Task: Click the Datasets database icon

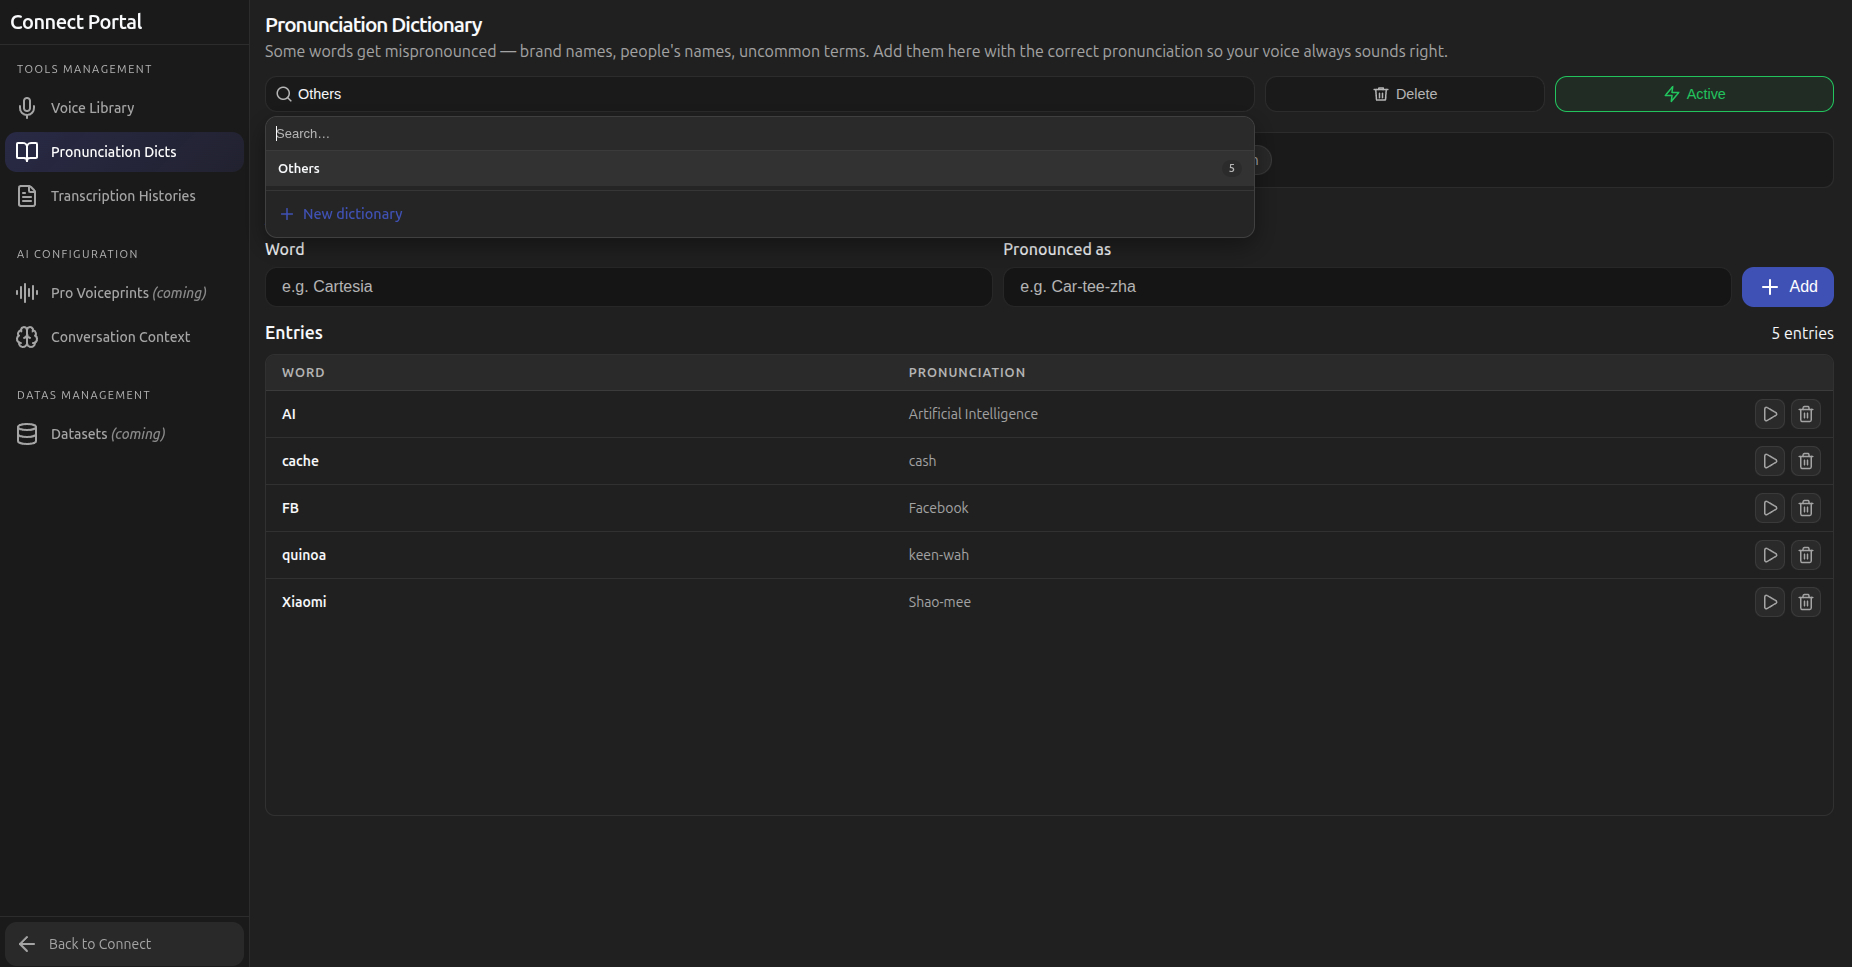Action: (x=27, y=434)
